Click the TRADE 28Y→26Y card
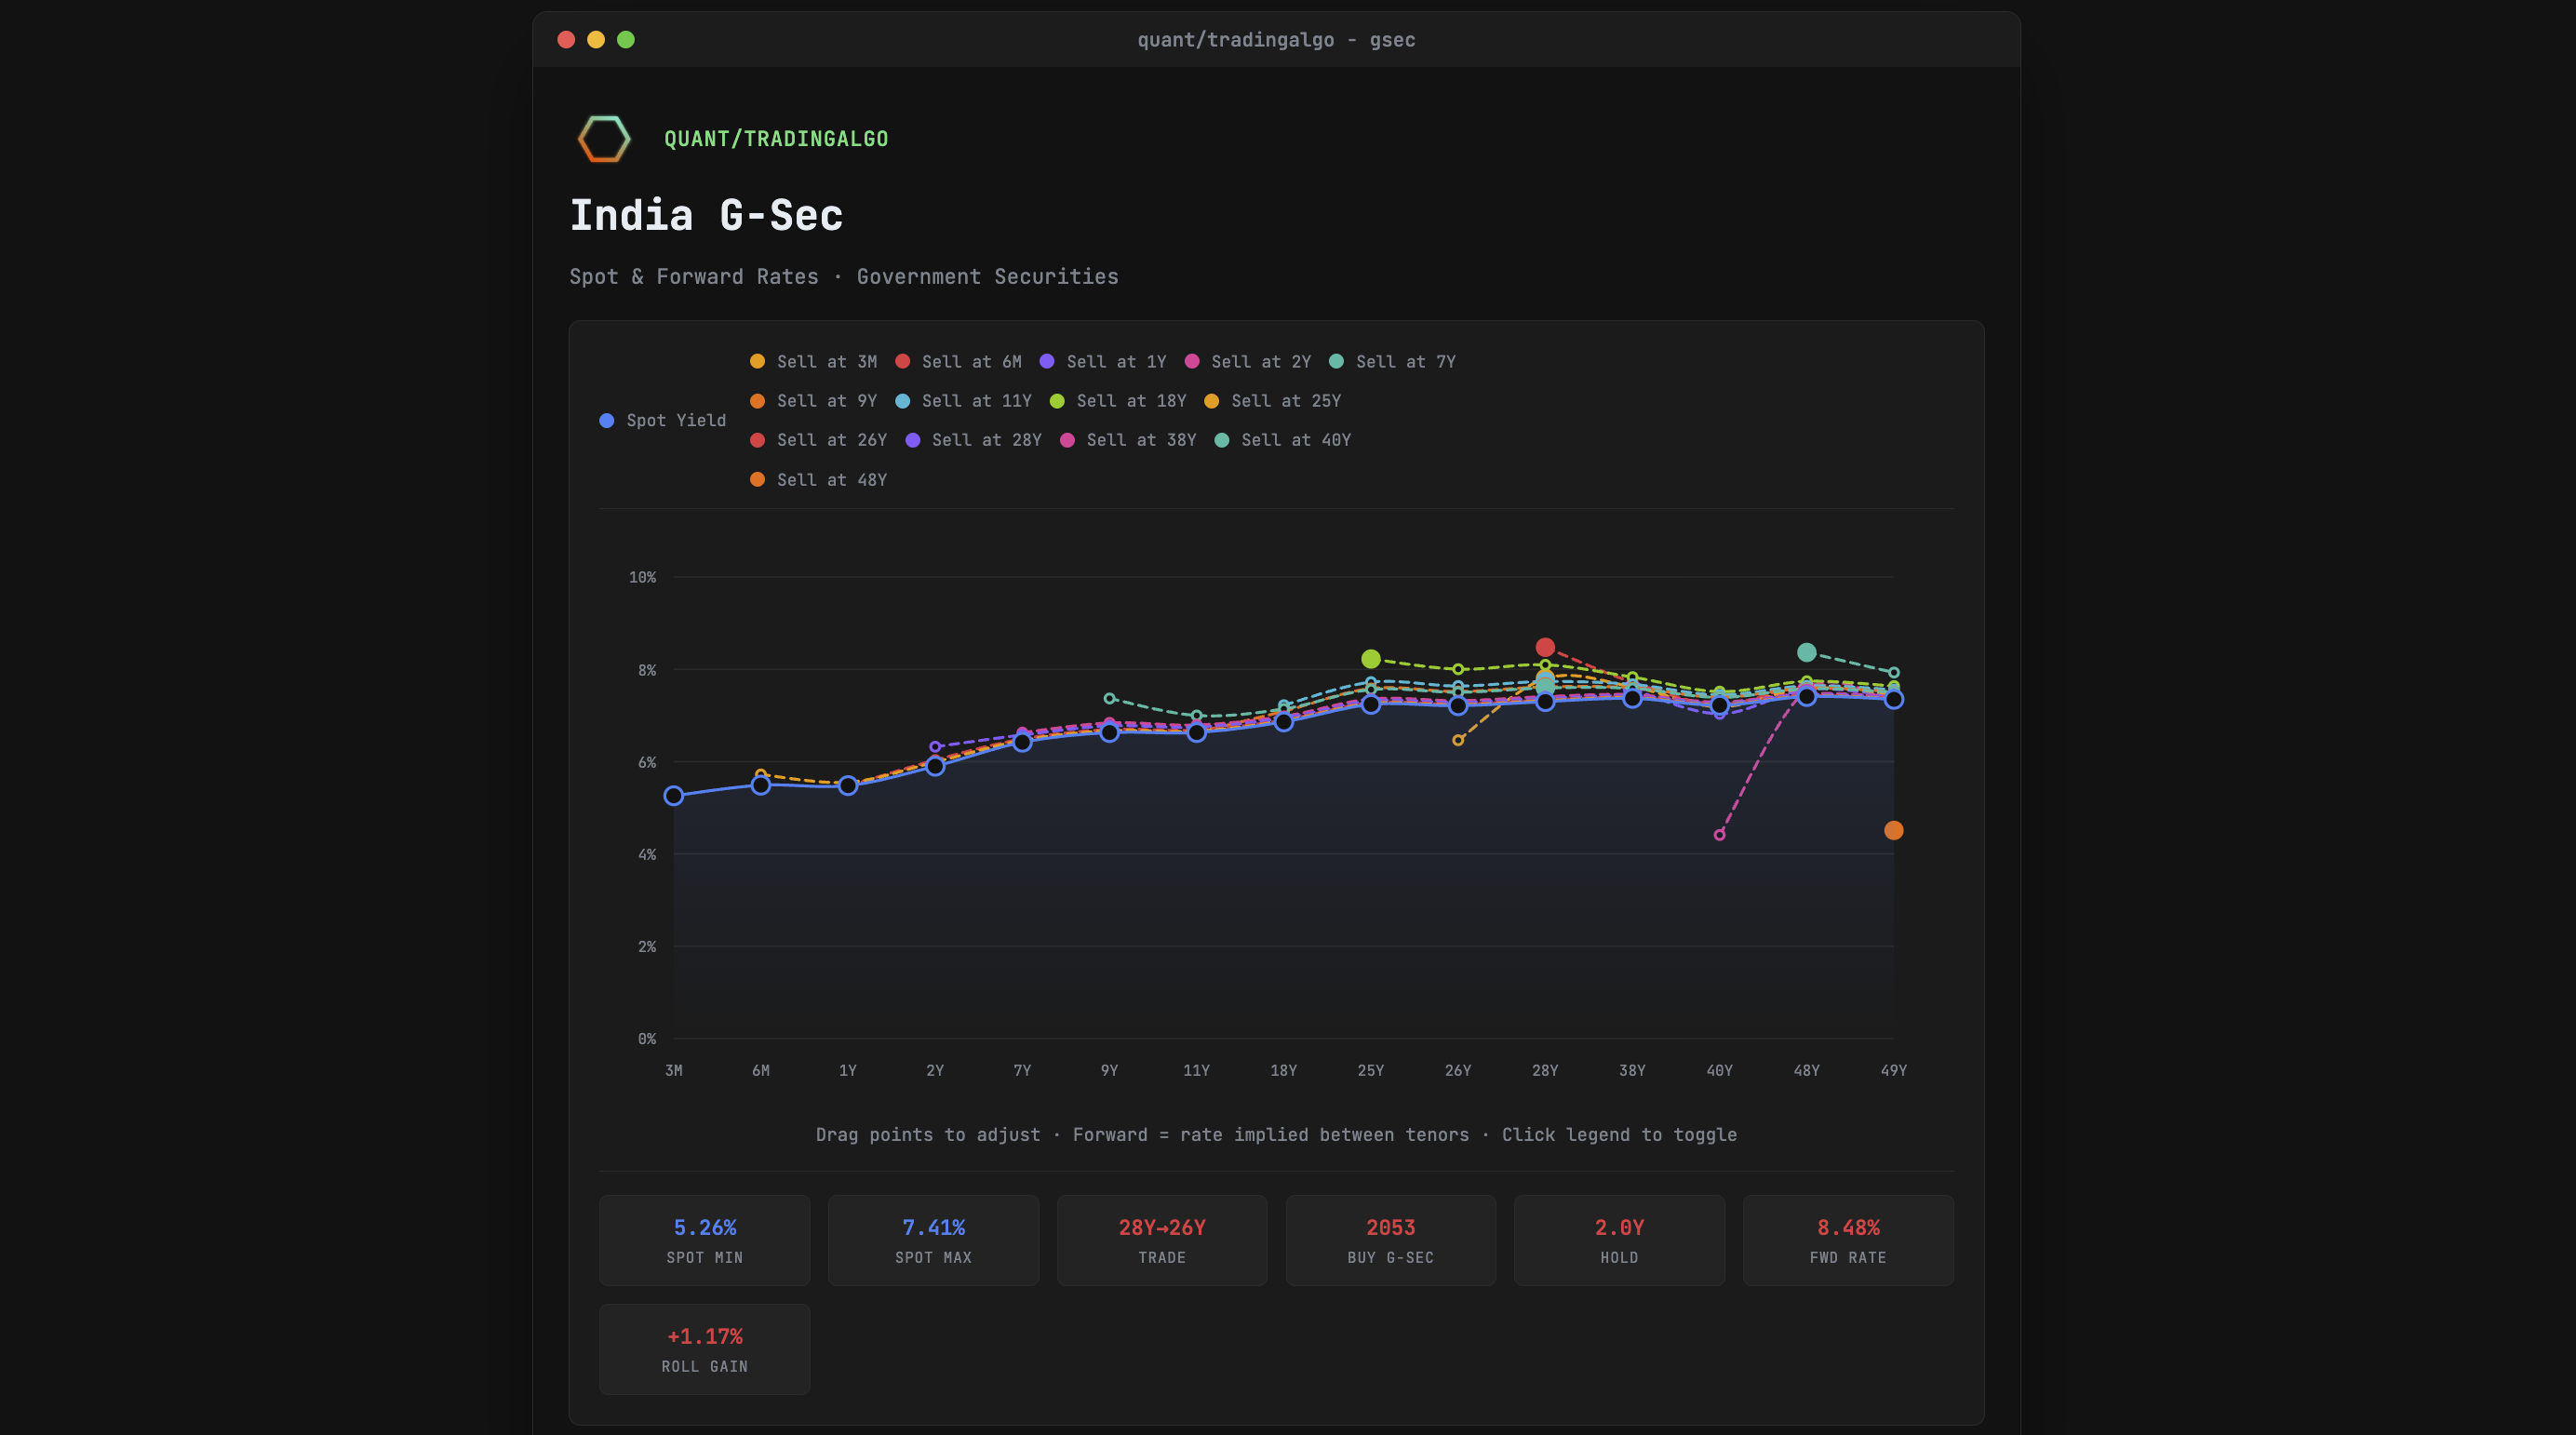The image size is (2576, 1435). click(x=1161, y=1240)
